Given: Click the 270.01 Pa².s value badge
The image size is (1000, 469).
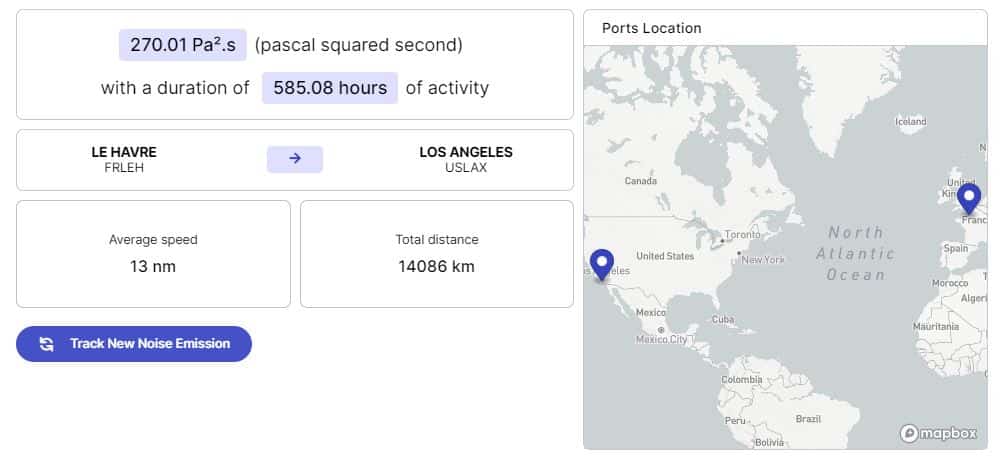Looking at the screenshot, I should pos(182,45).
